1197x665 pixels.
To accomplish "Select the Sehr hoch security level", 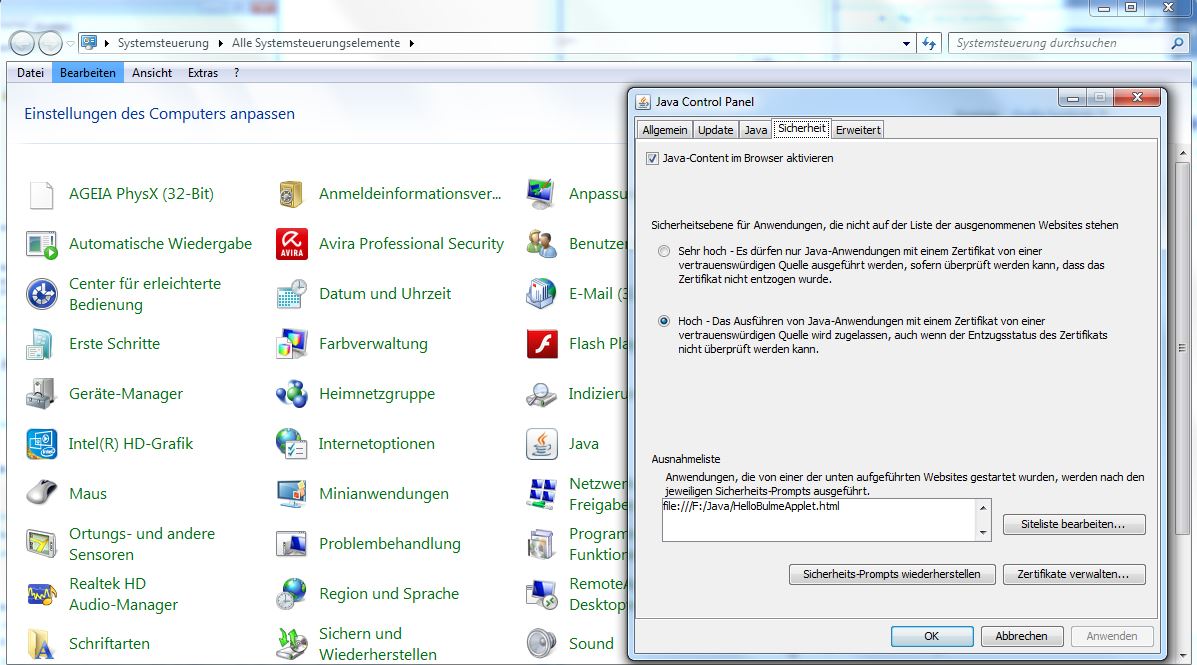I will [x=663, y=251].
